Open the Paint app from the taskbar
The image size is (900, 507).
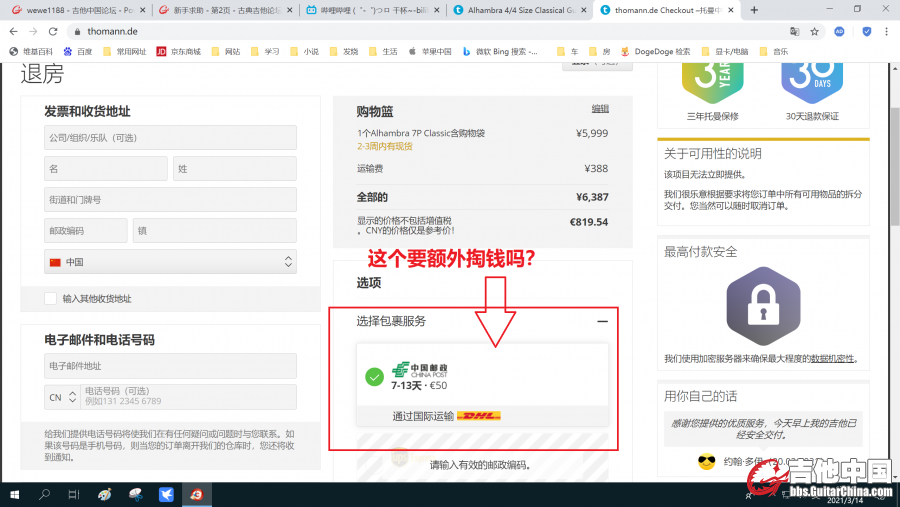pyautogui.click(x=106, y=494)
